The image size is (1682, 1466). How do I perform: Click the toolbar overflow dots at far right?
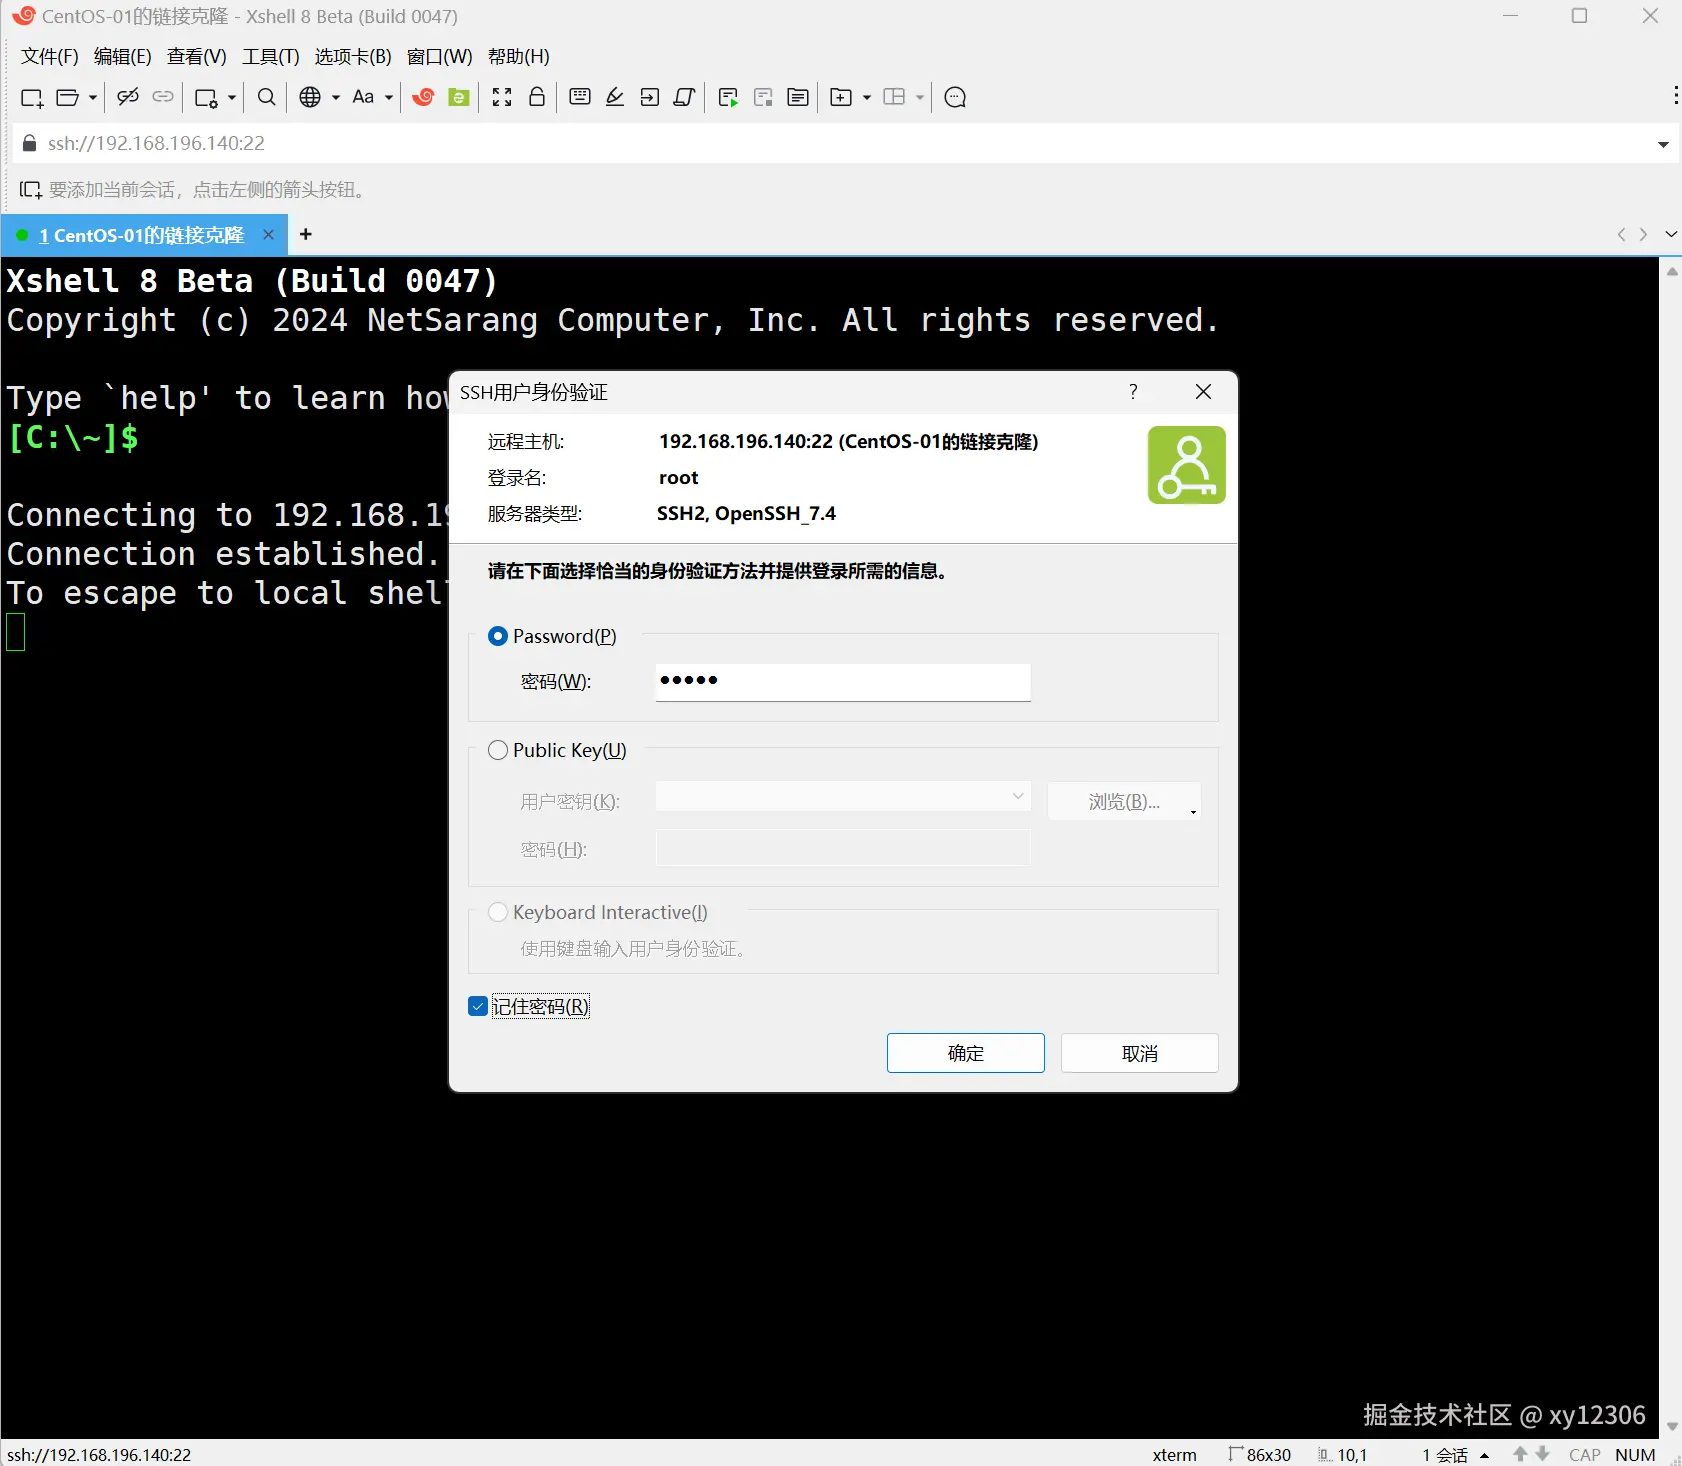click(x=1676, y=96)
